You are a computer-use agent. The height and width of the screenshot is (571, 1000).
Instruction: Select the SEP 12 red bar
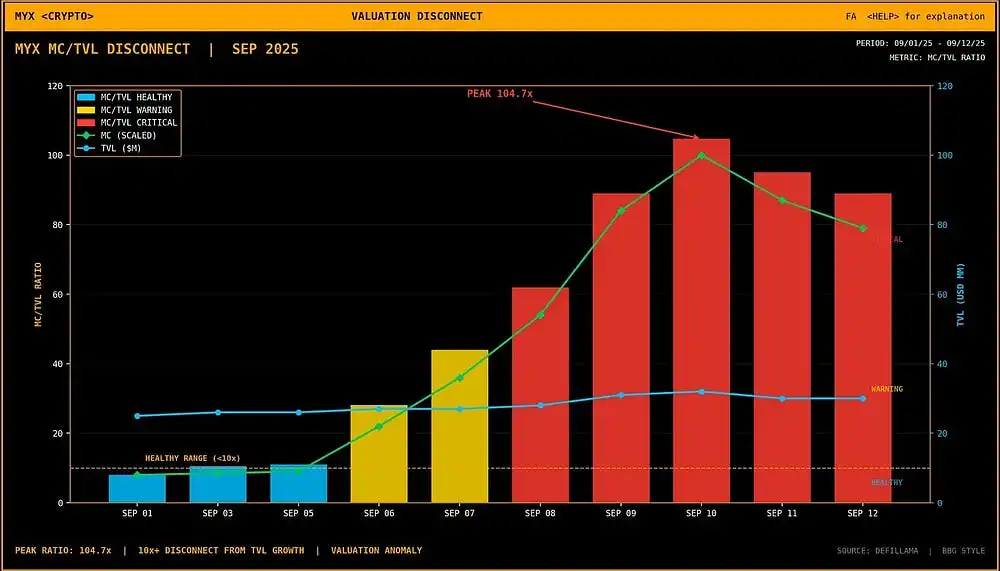[863, 348]
